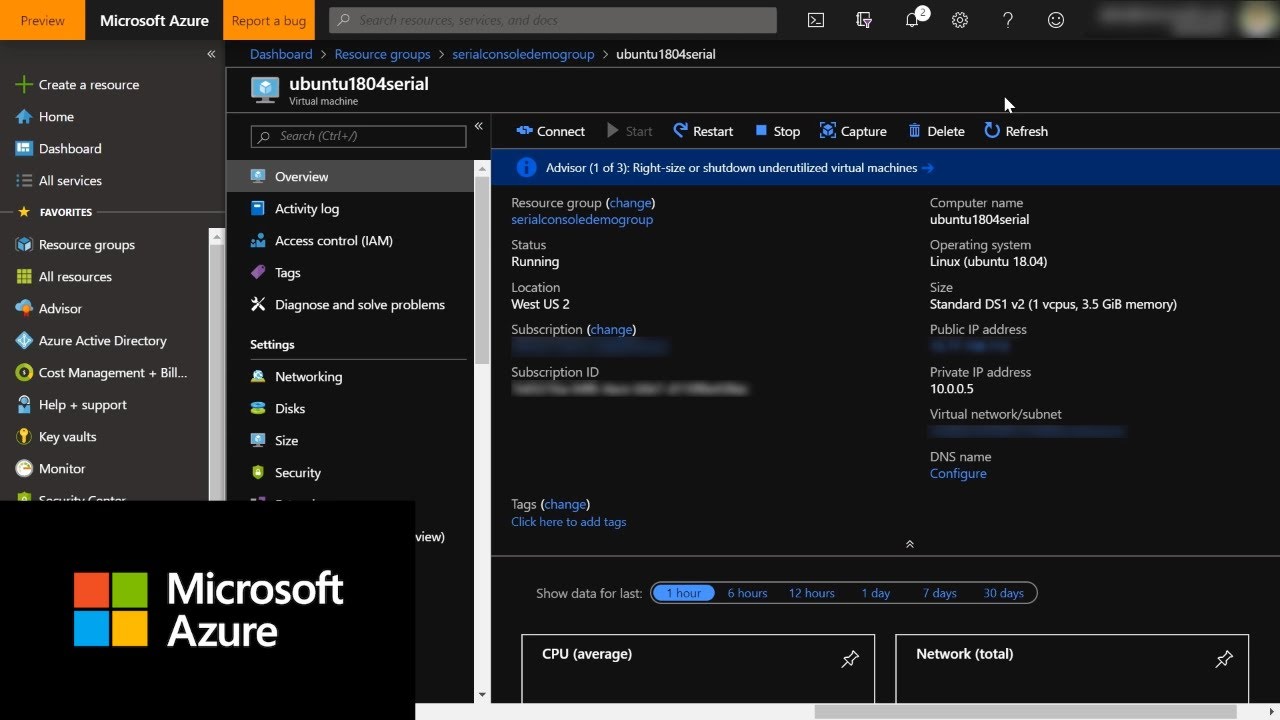Open the notifications bell

point(913,19)
